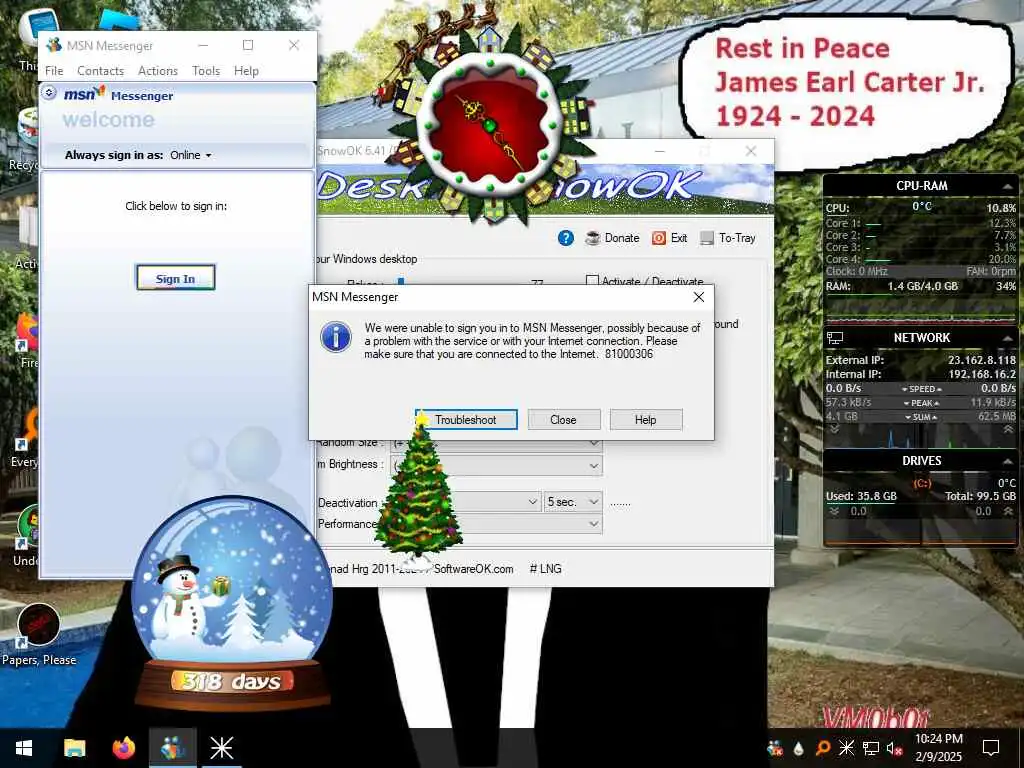Click the up double-chevron in the NETWORK graph
The width and height of the screenshot is (1024, 768).
[1009, 430]
